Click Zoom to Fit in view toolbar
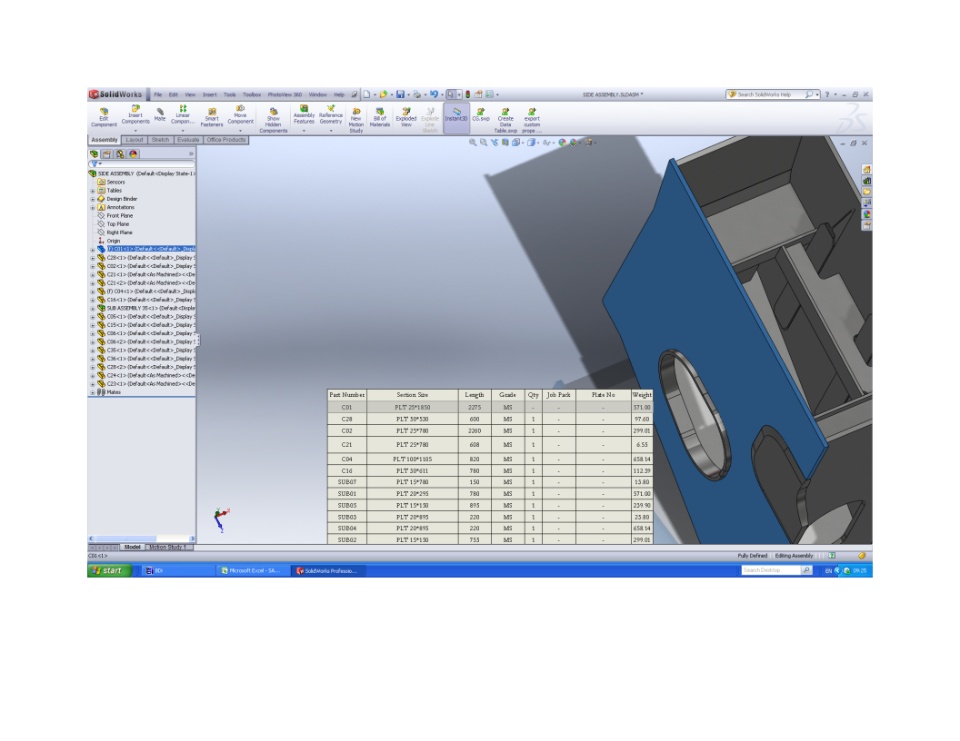 472,142
